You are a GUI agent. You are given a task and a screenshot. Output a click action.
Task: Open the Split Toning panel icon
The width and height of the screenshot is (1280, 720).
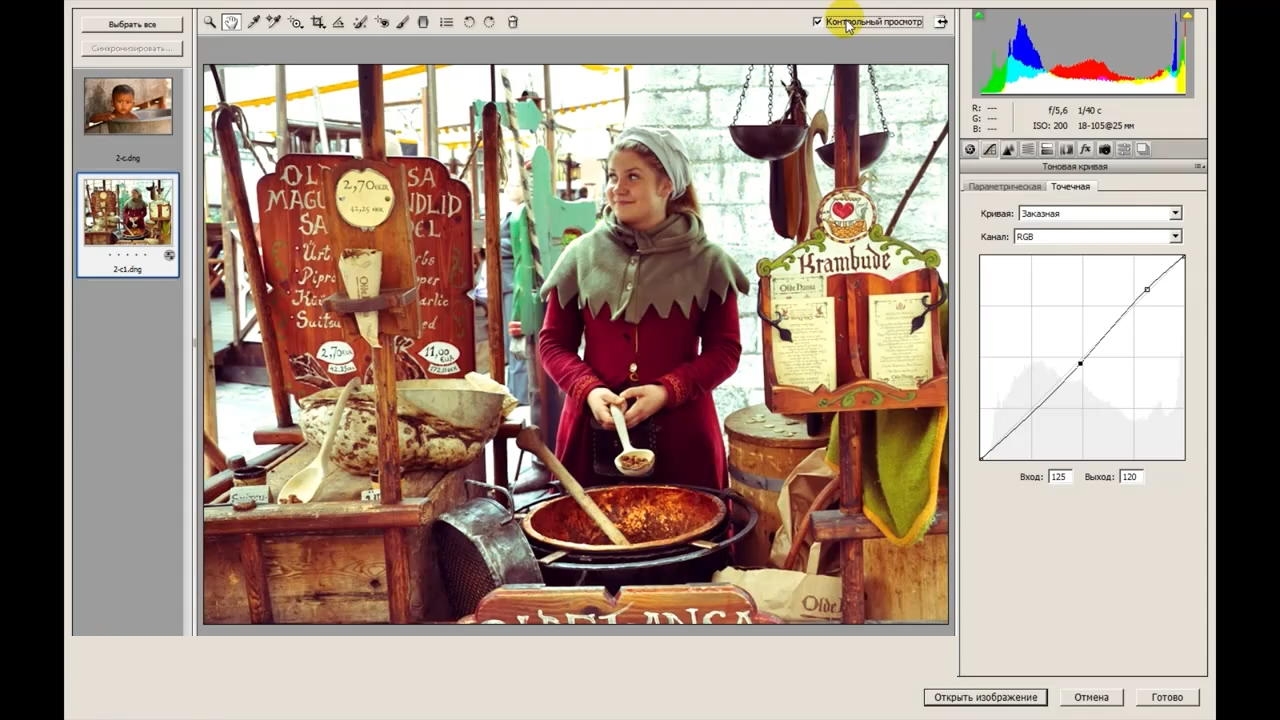[x=1047, y=149]
